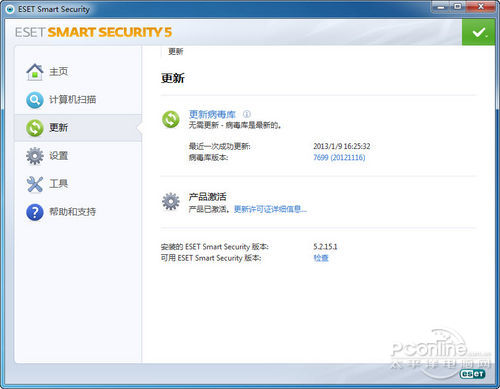Open virus database version 7699 link
This screenshot has width=500, height=389.
[x=339, y=157]
